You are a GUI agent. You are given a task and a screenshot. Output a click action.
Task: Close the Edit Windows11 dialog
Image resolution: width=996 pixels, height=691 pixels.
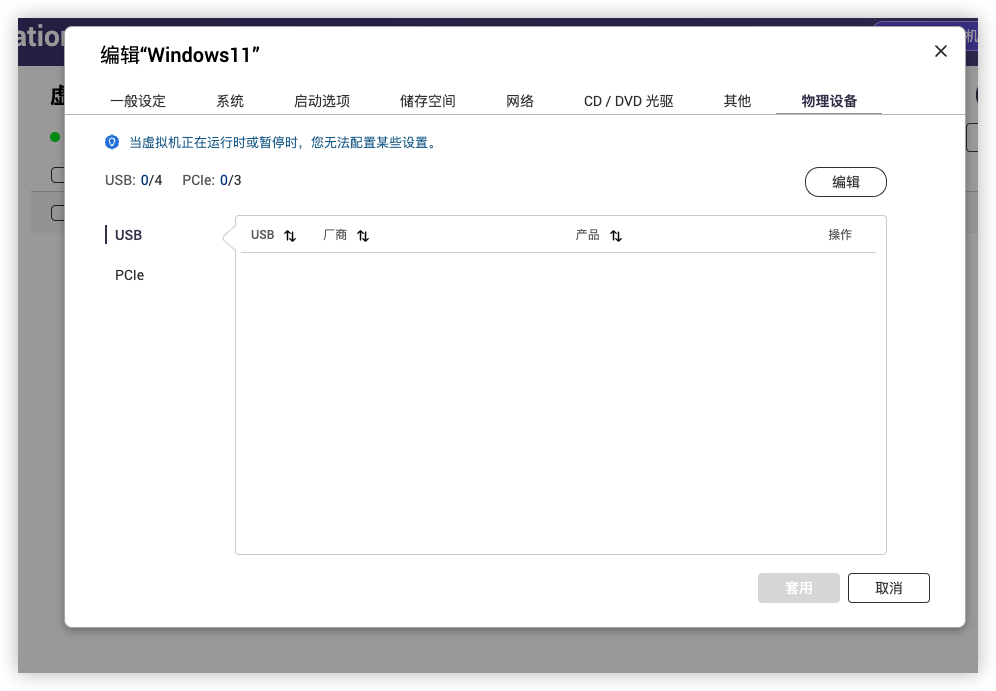point(940,52)
